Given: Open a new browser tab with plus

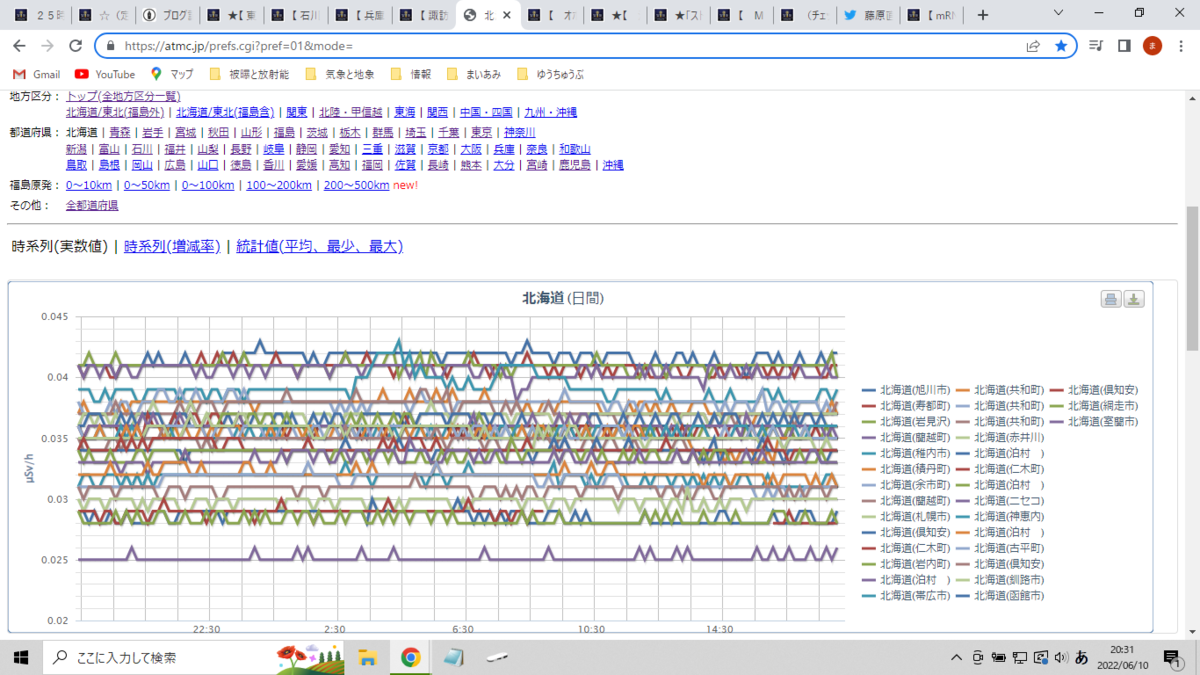Looking at the screenshot, I should point(983,15).
